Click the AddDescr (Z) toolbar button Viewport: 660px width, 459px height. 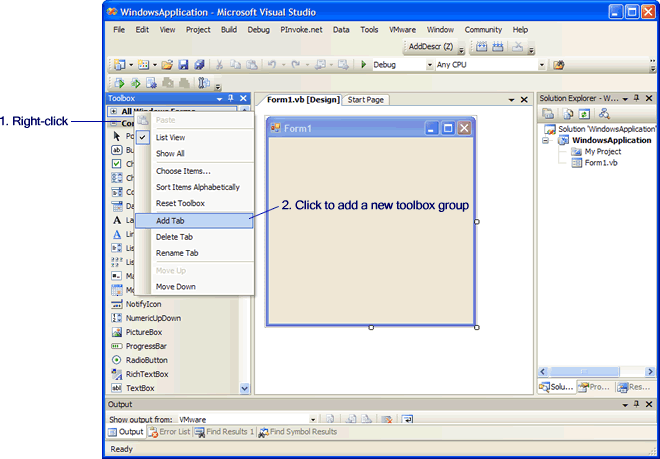432,47
